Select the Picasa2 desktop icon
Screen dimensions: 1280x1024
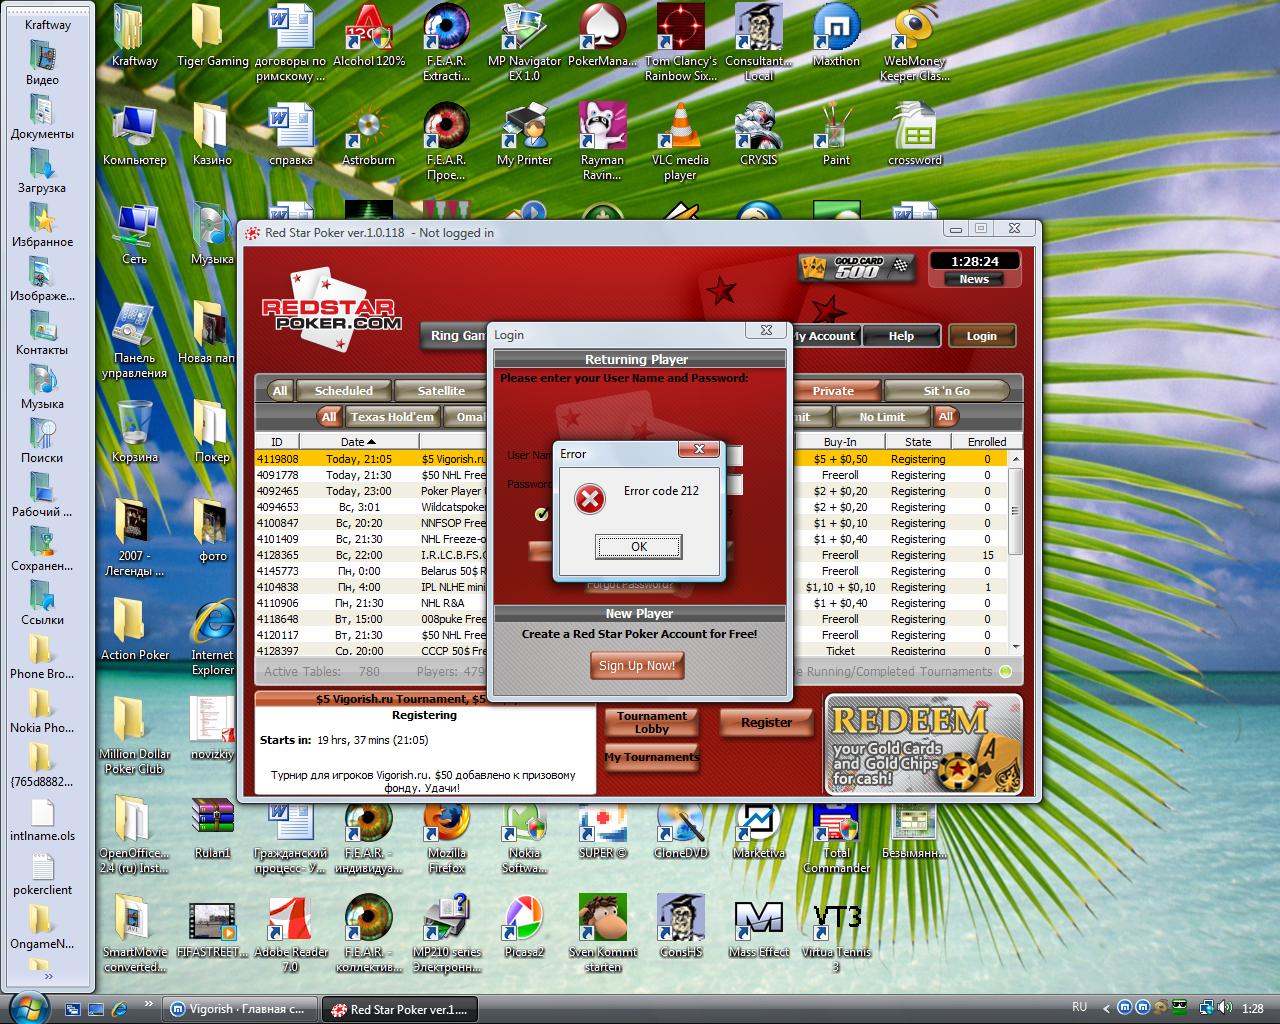(524, 926)
